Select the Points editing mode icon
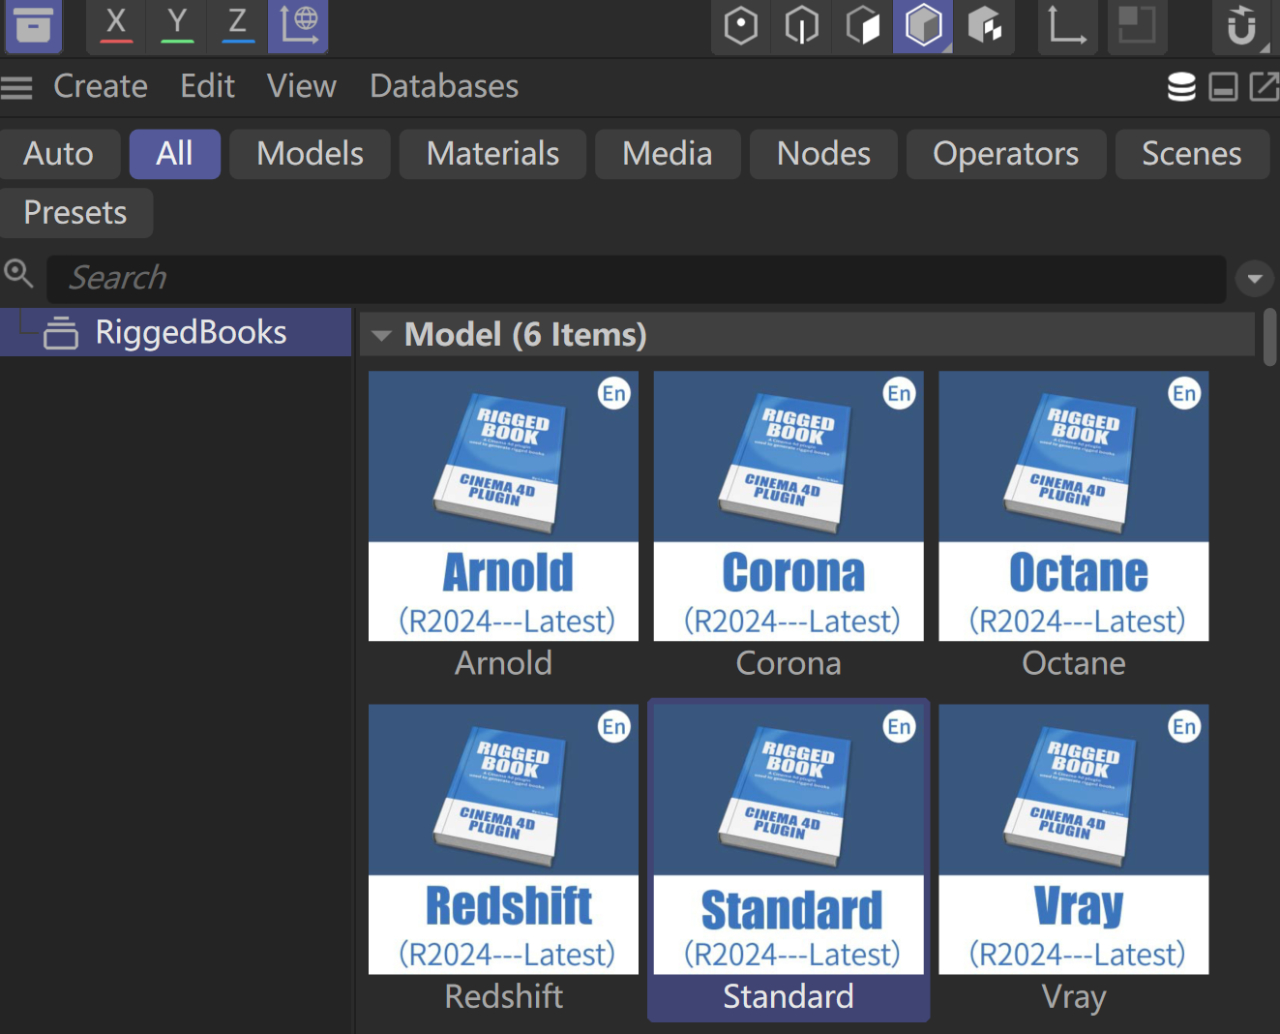The width and height of the screenshot is (1280, 1034). (740, 27)
